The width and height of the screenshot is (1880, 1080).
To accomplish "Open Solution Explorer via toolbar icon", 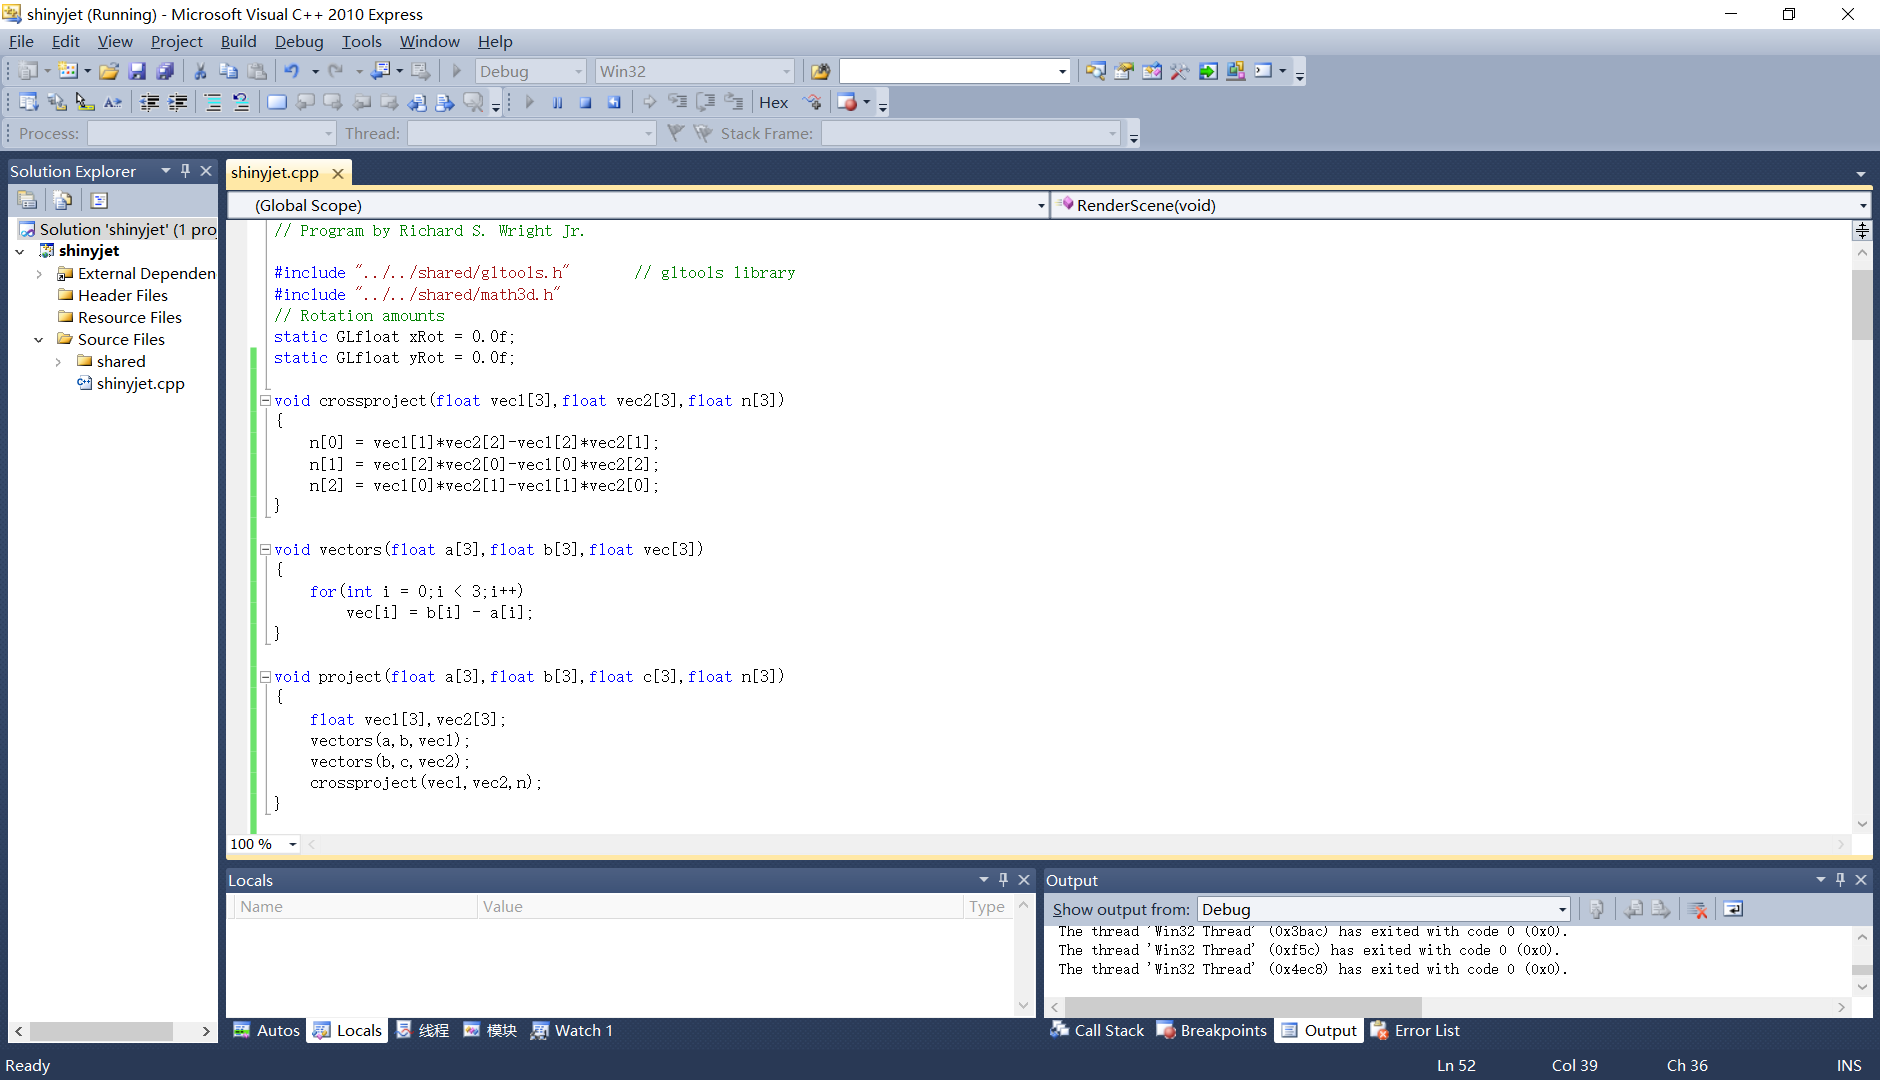I will click(1096, 71).
